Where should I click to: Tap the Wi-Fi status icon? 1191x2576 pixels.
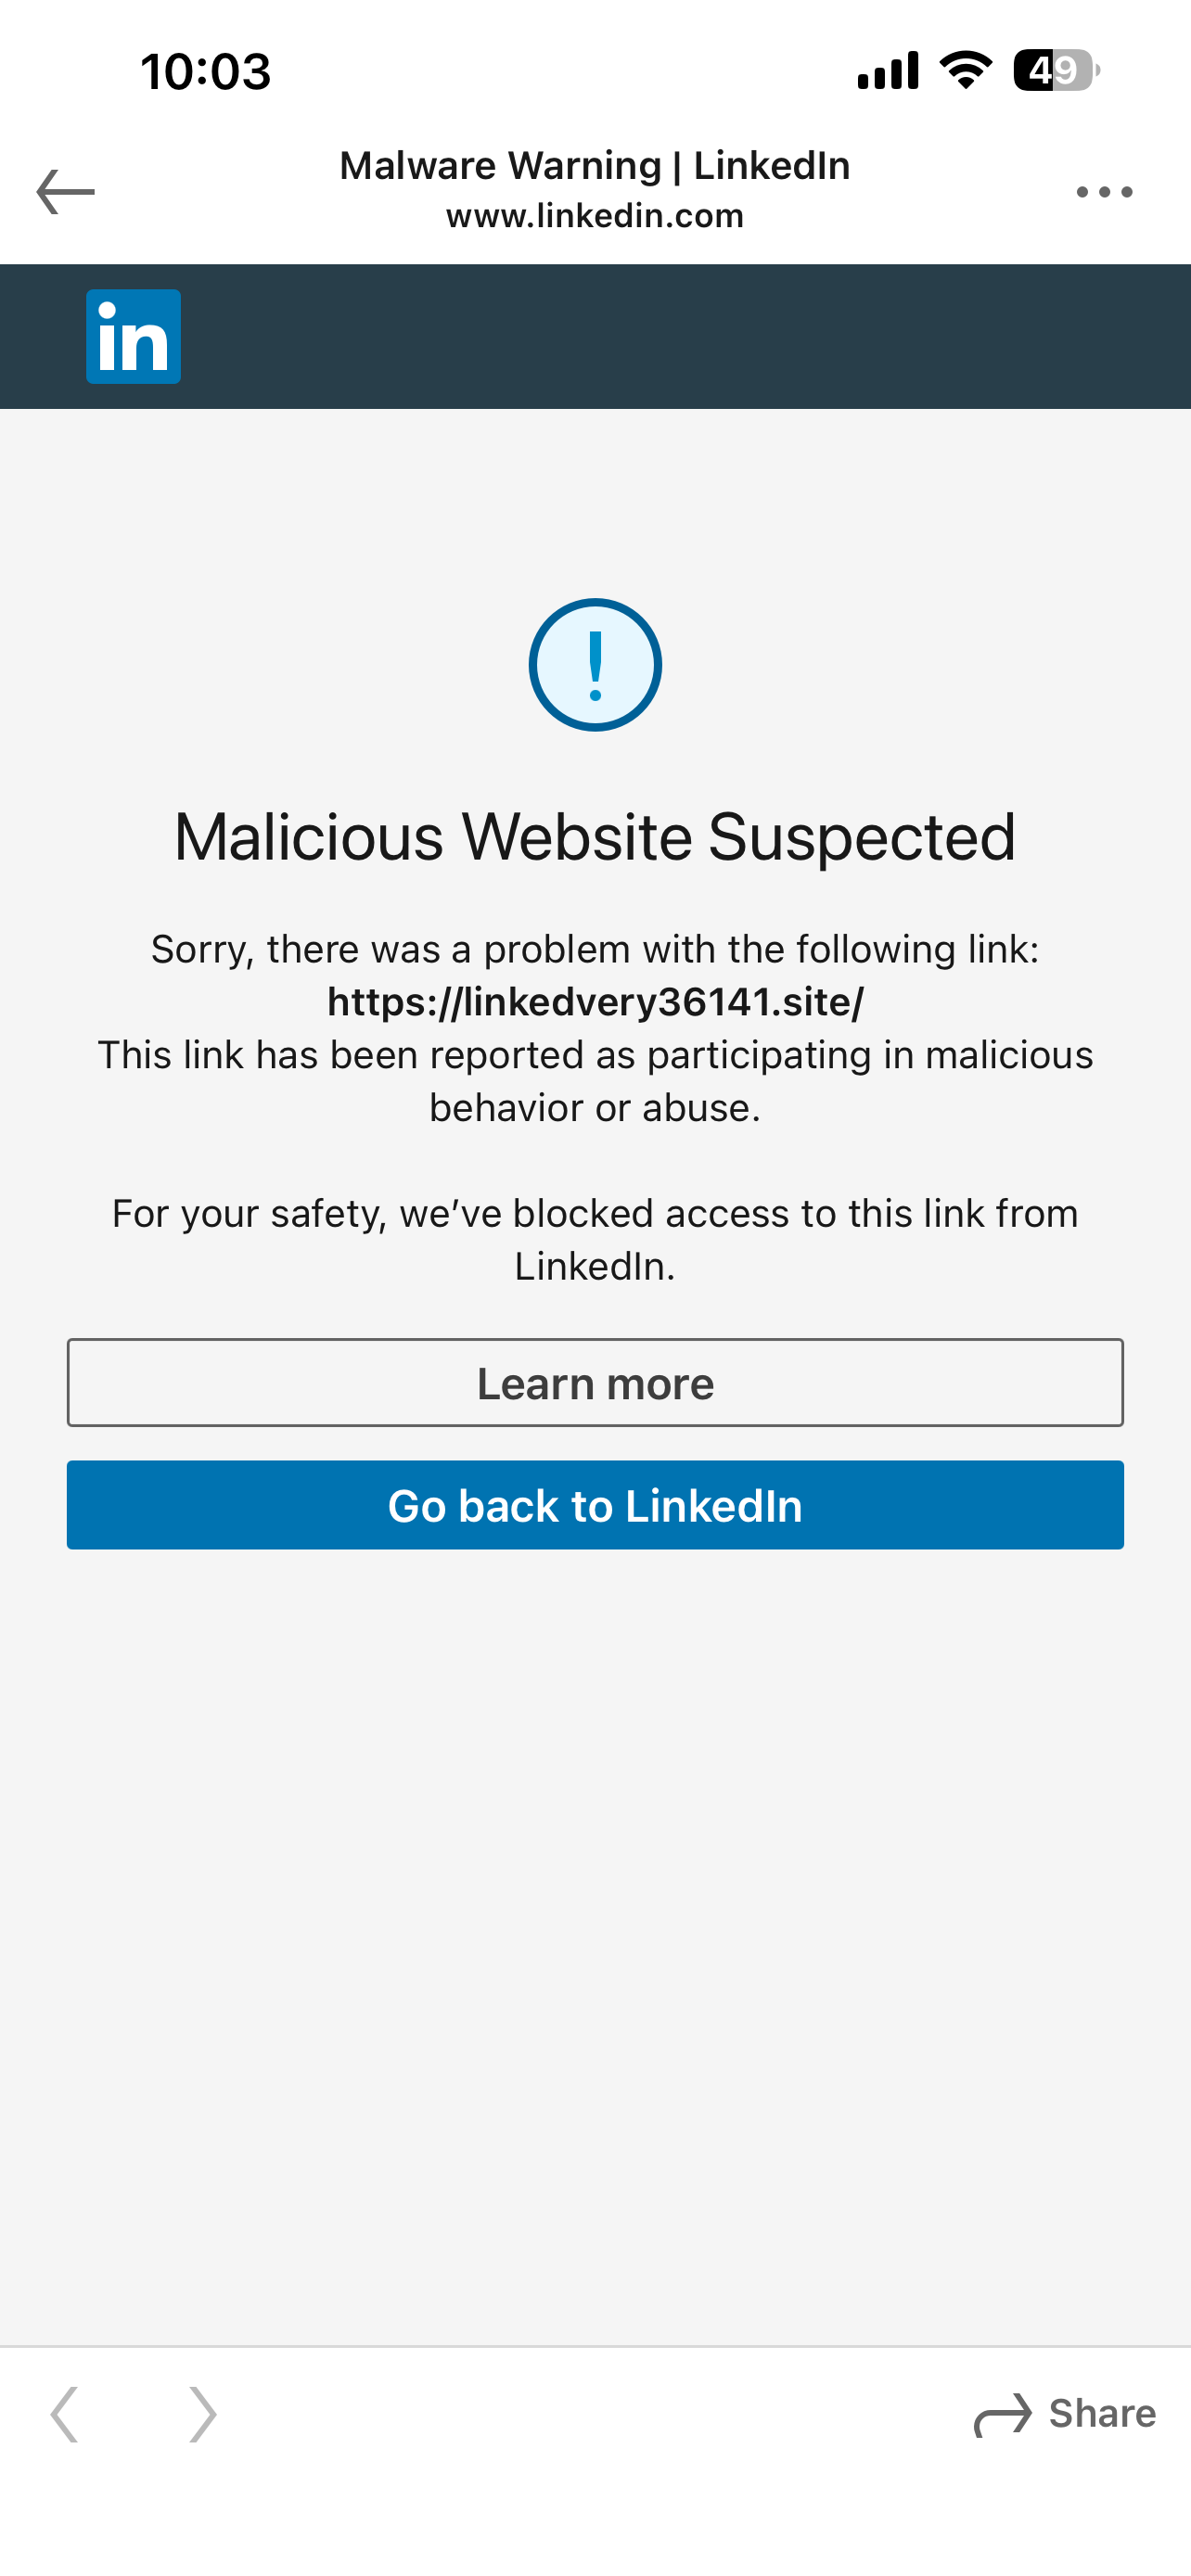pos(965,70)
